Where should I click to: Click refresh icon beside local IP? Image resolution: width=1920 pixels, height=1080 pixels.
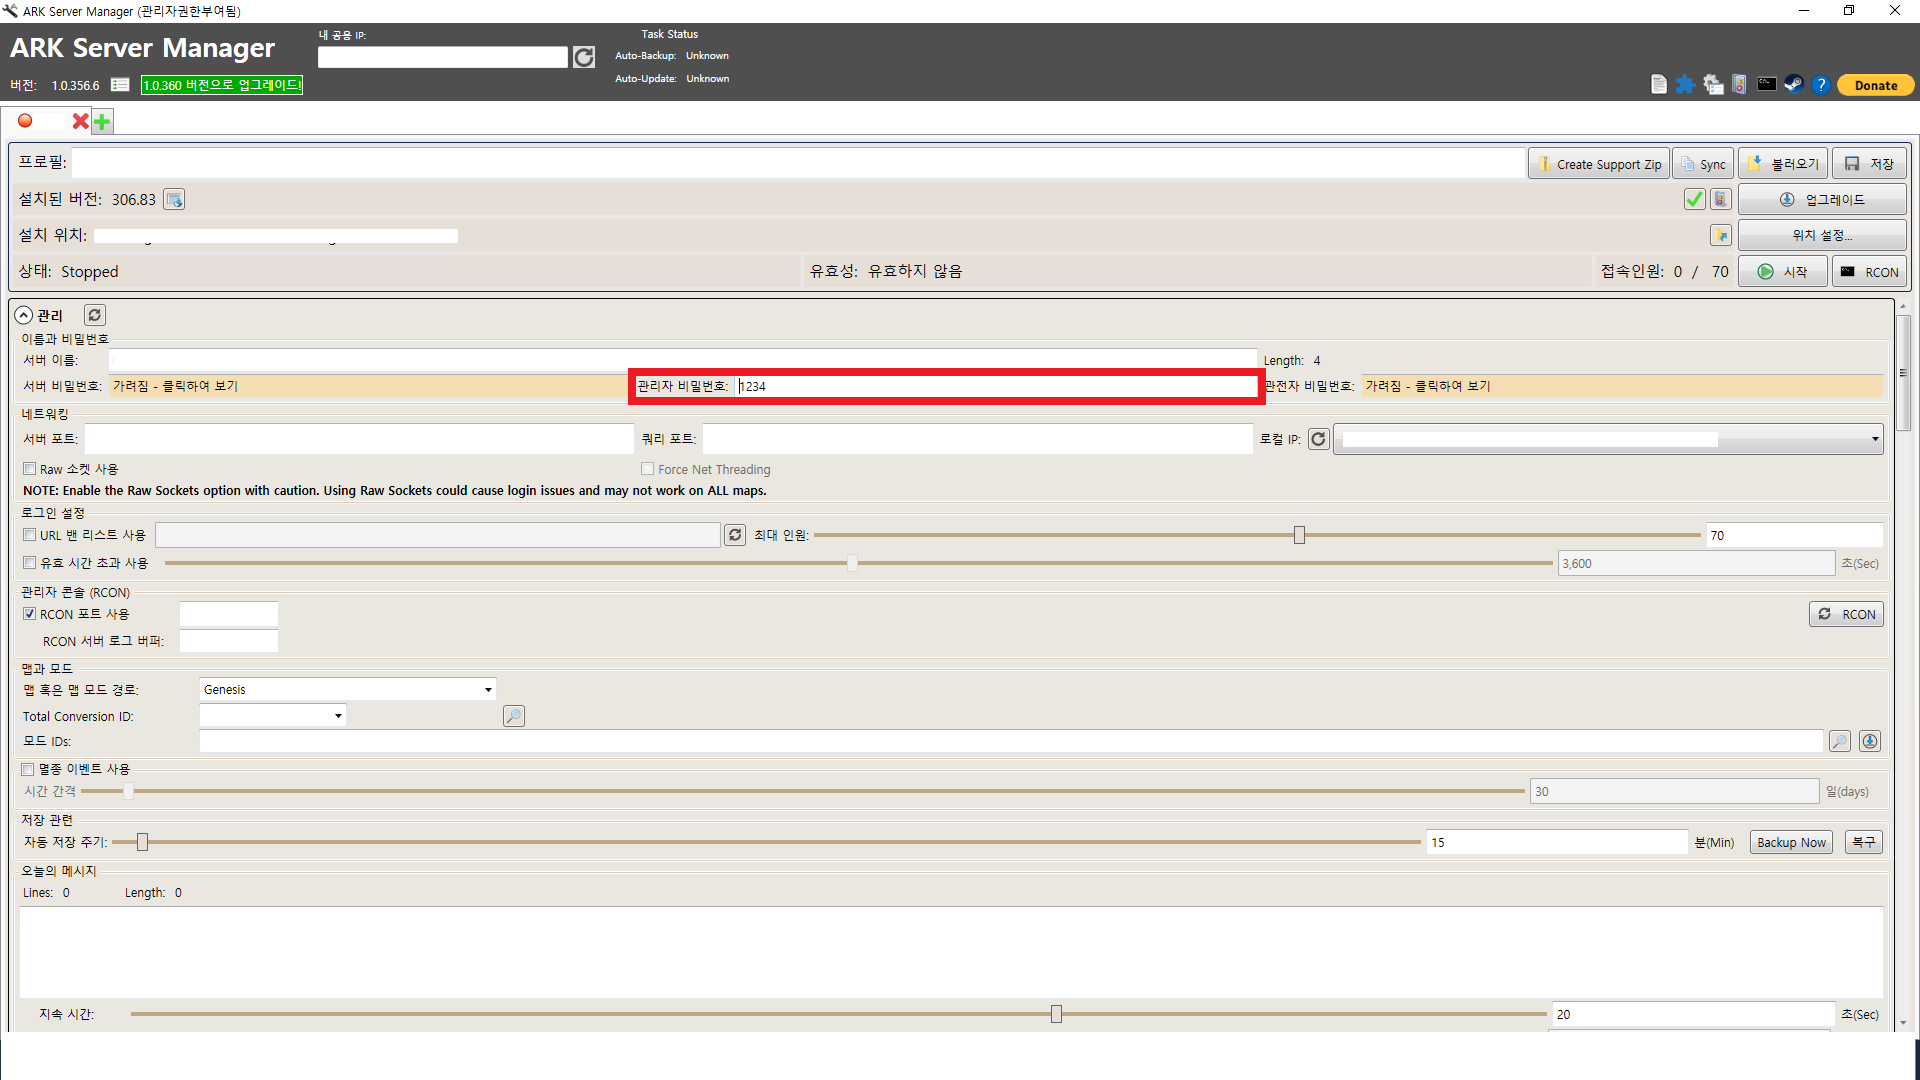point(1318,439)
